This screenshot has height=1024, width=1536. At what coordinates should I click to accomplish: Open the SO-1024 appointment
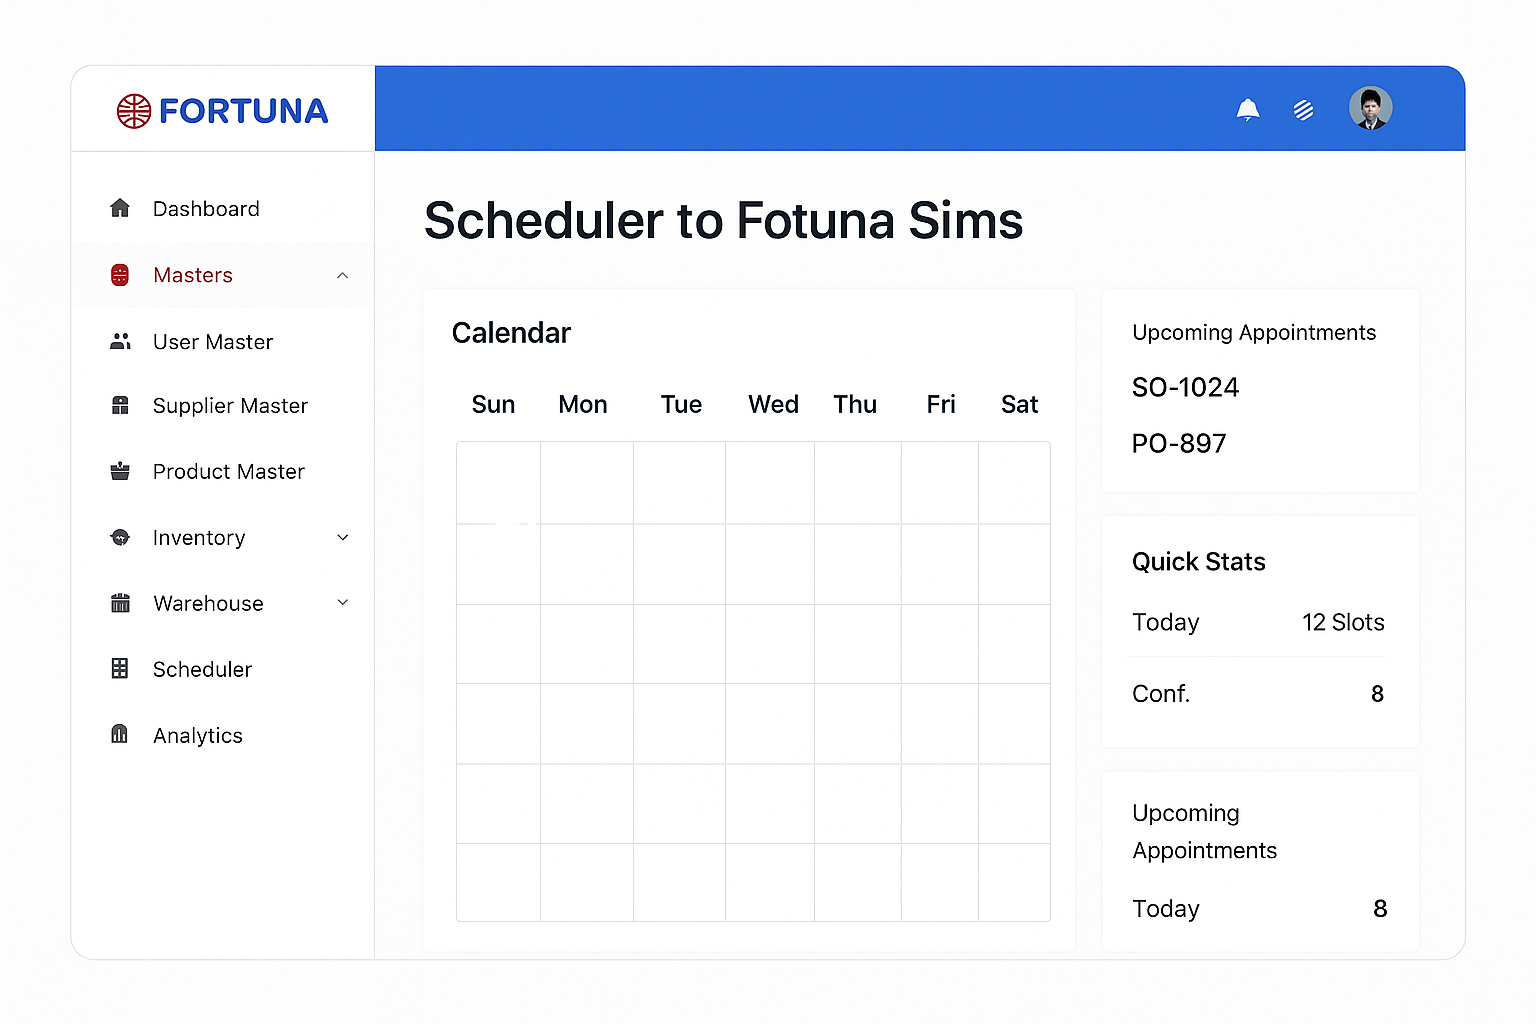point(1185,387)
